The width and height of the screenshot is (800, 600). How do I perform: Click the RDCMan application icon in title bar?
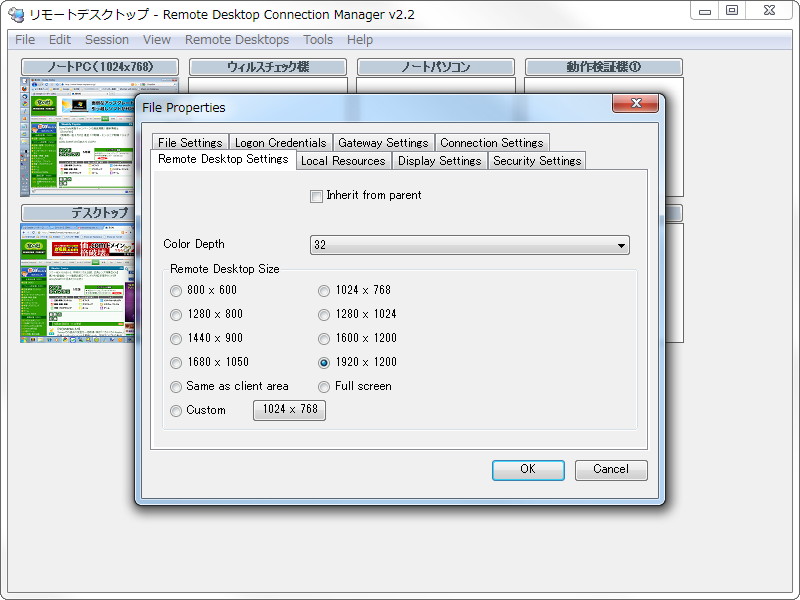coord(11,13)
